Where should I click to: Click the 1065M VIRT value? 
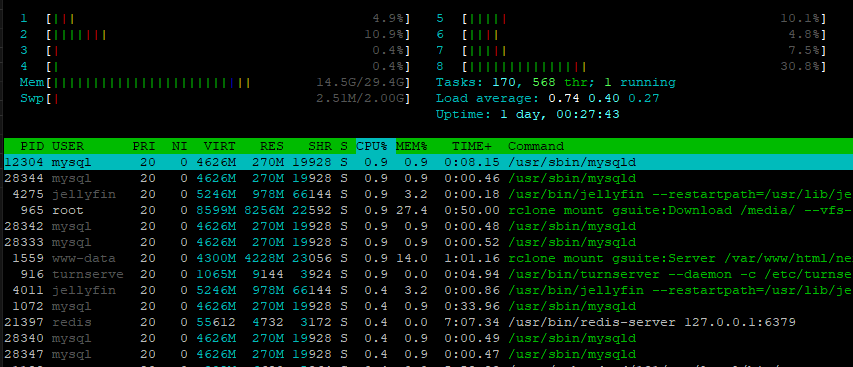216,274
